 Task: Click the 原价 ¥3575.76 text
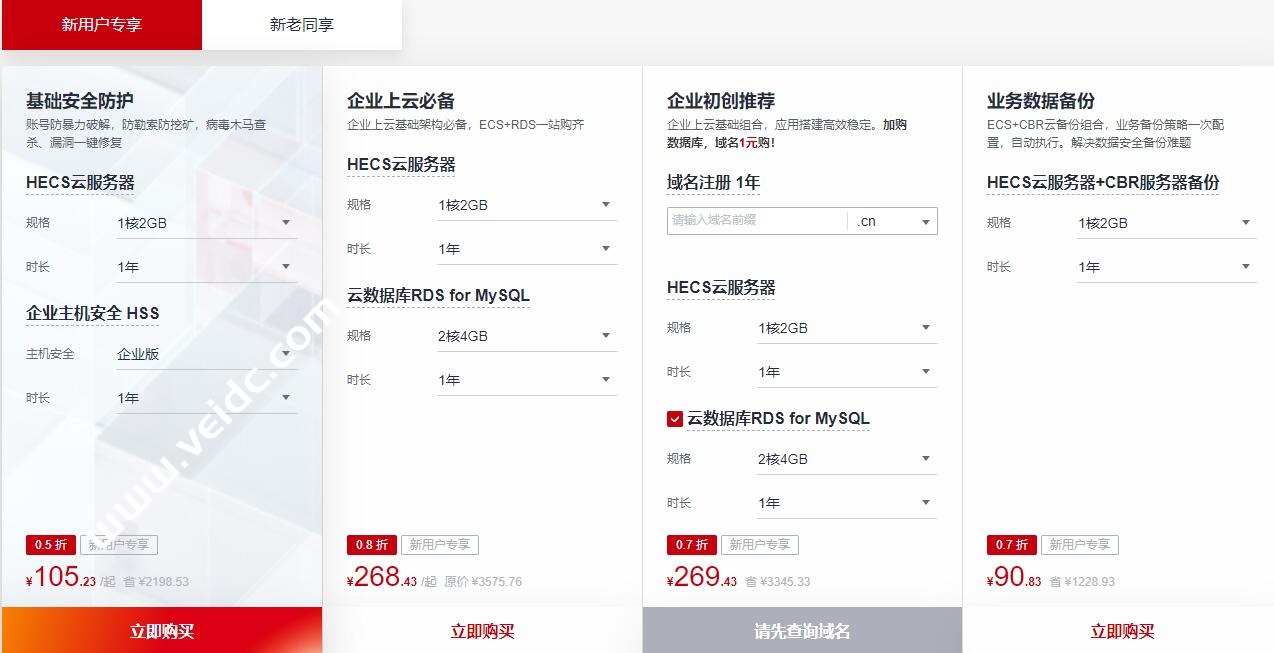coord(483,582)
